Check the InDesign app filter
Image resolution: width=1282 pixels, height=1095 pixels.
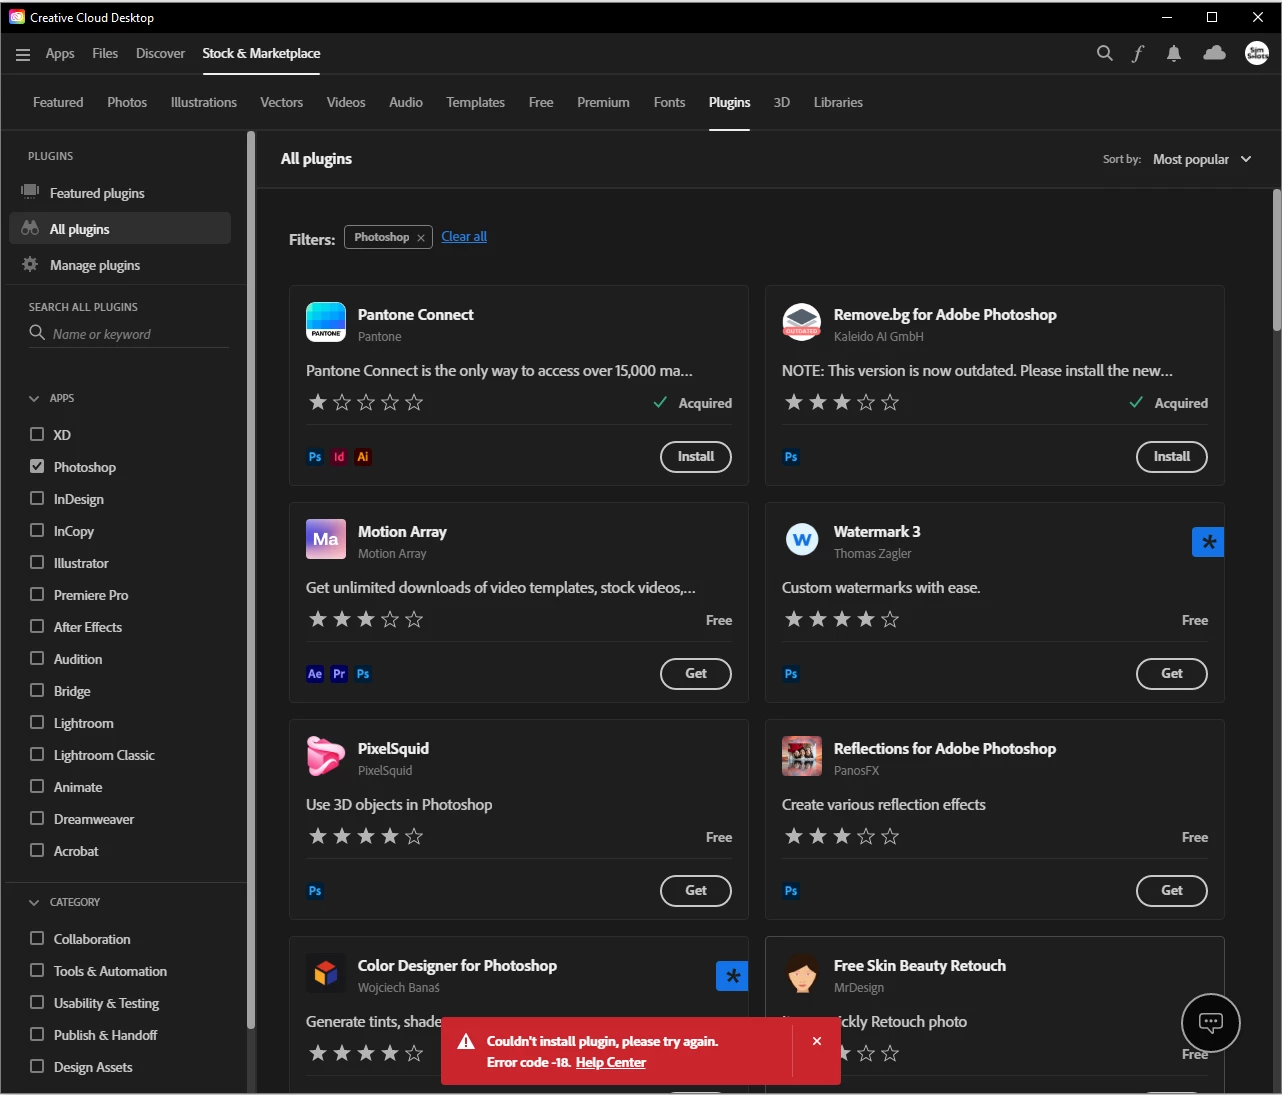pos(37,498)
